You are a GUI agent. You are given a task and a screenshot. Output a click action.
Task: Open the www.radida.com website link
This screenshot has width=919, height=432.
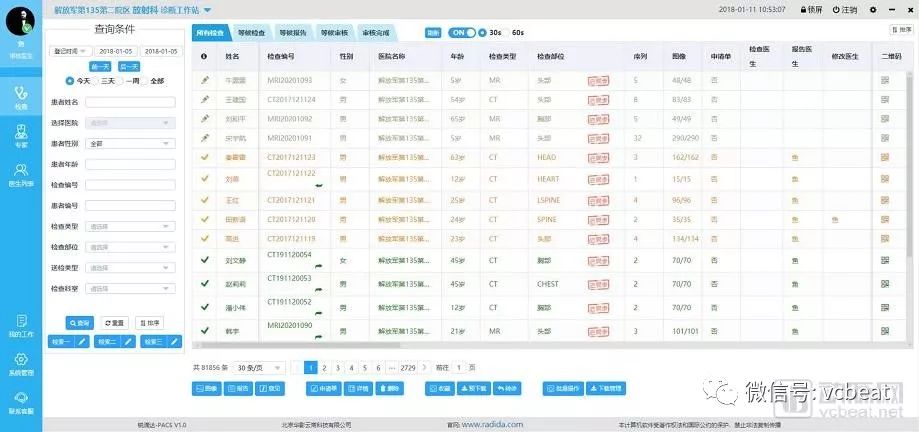tap(492, 424)
